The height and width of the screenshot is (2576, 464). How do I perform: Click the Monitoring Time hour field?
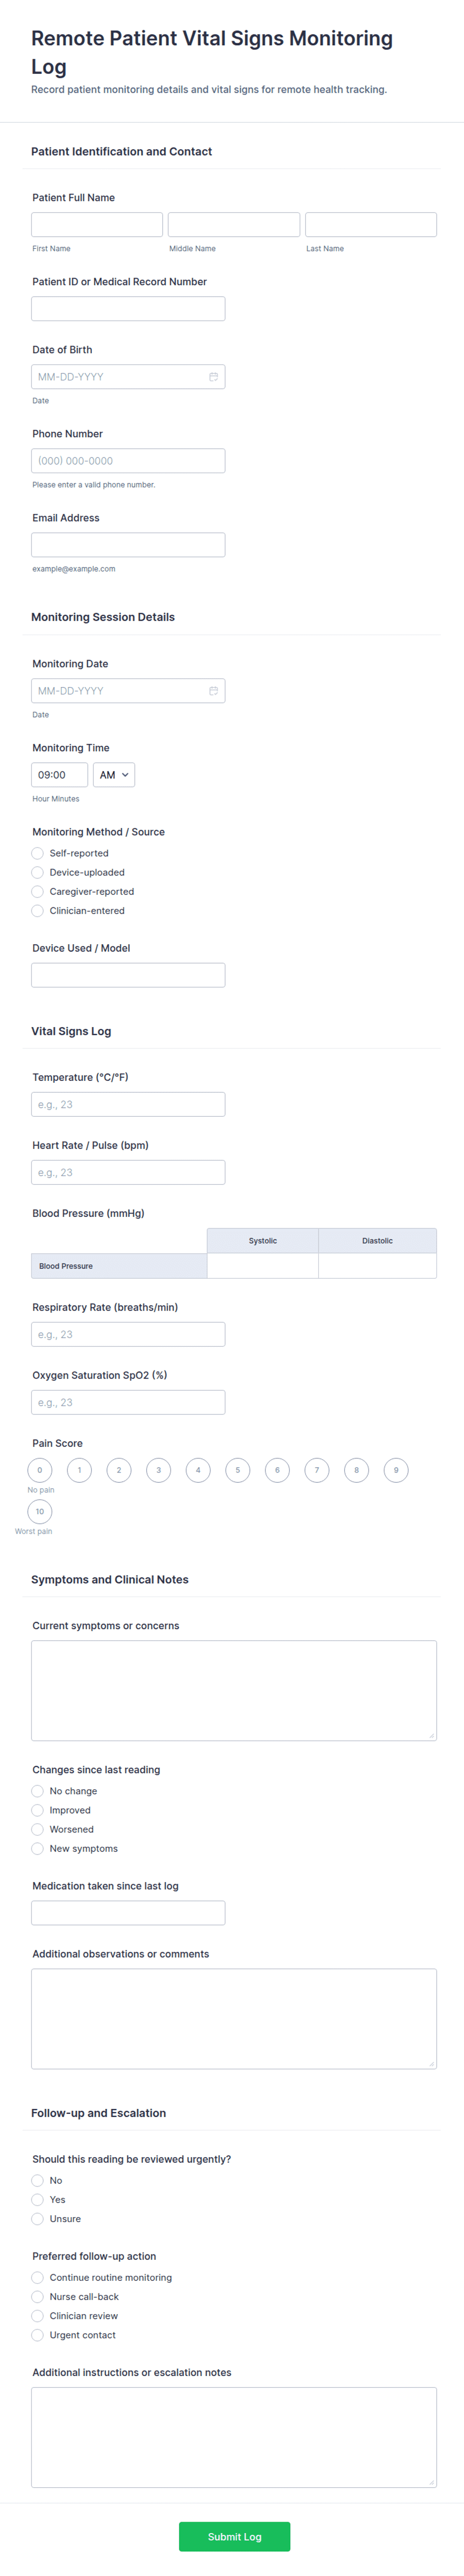pyautogui.click(x=59, y=775)
